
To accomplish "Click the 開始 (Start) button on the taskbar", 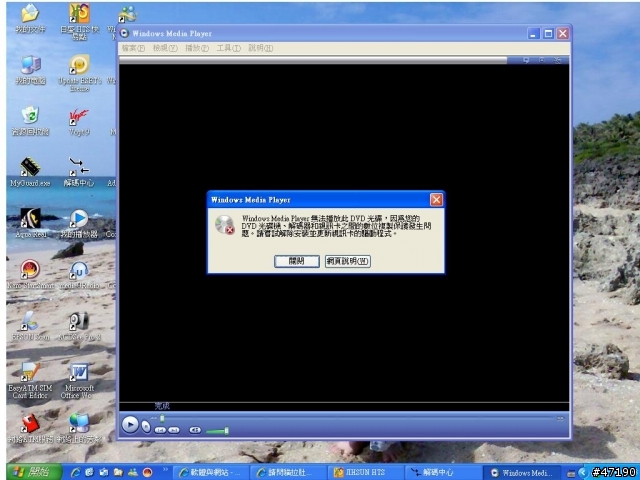I will tap(34, 472).
